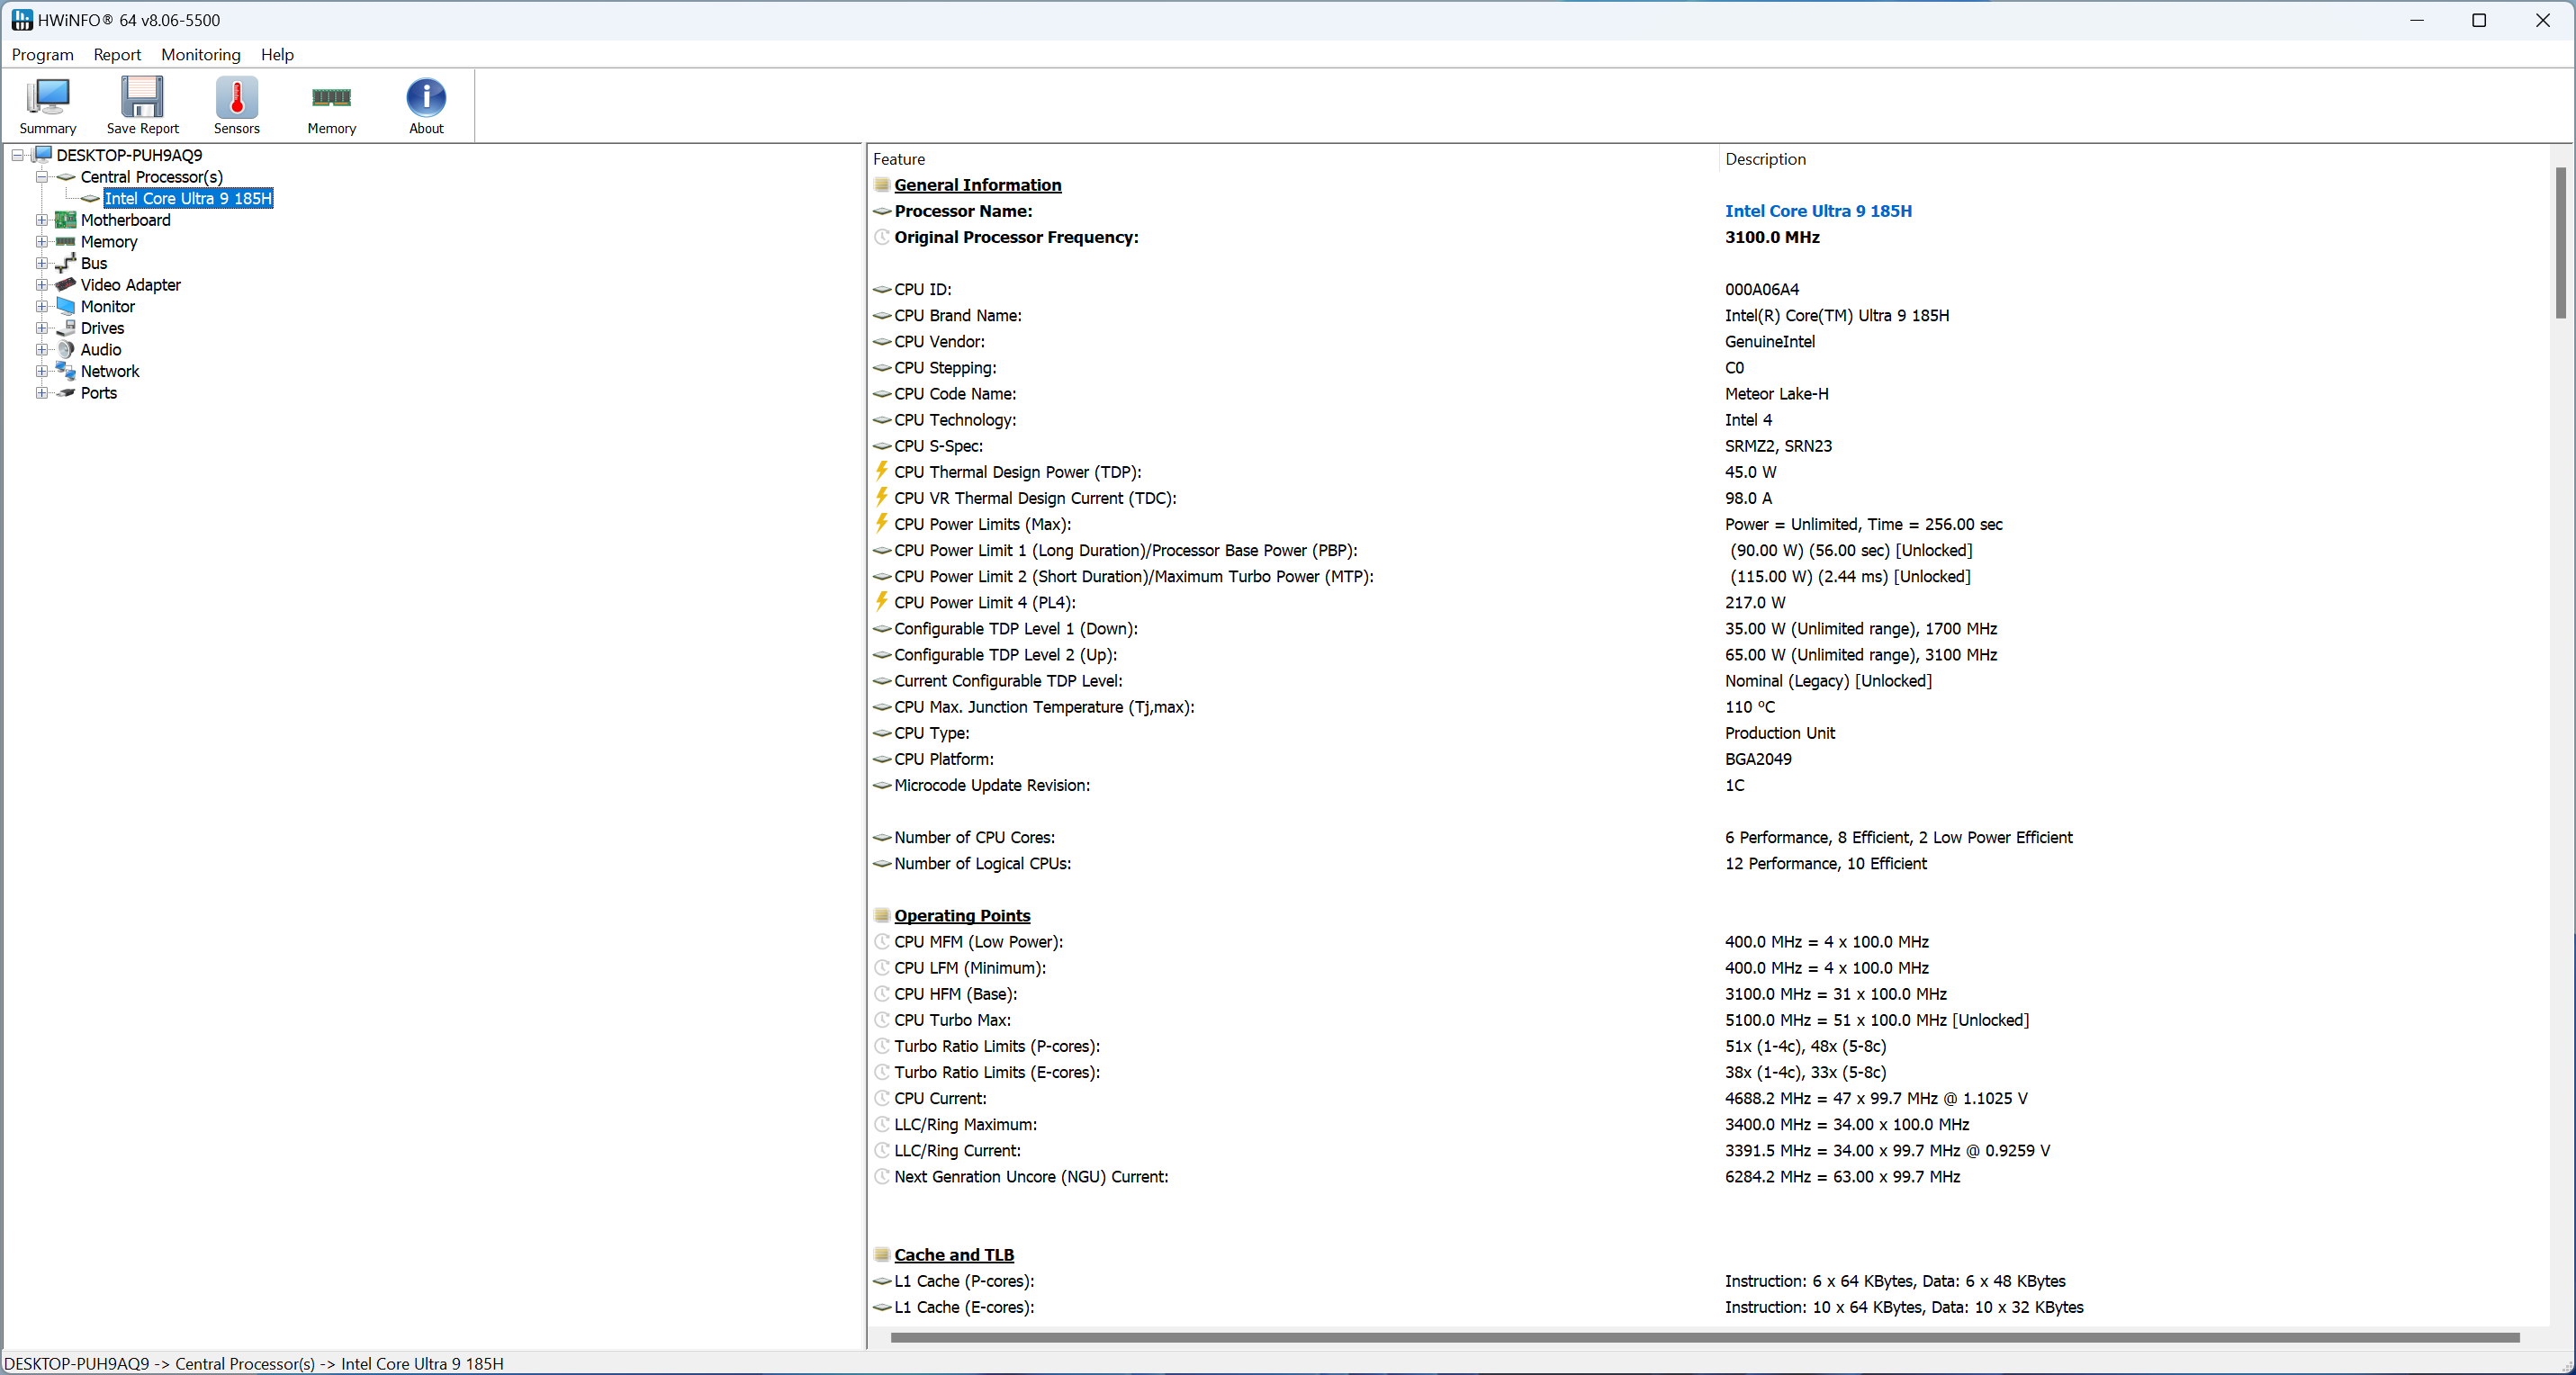The width and height of the screenshot is (2576, 1375).
Task: Click the 'BGA2049' platform value
Action: [1758, 759]
